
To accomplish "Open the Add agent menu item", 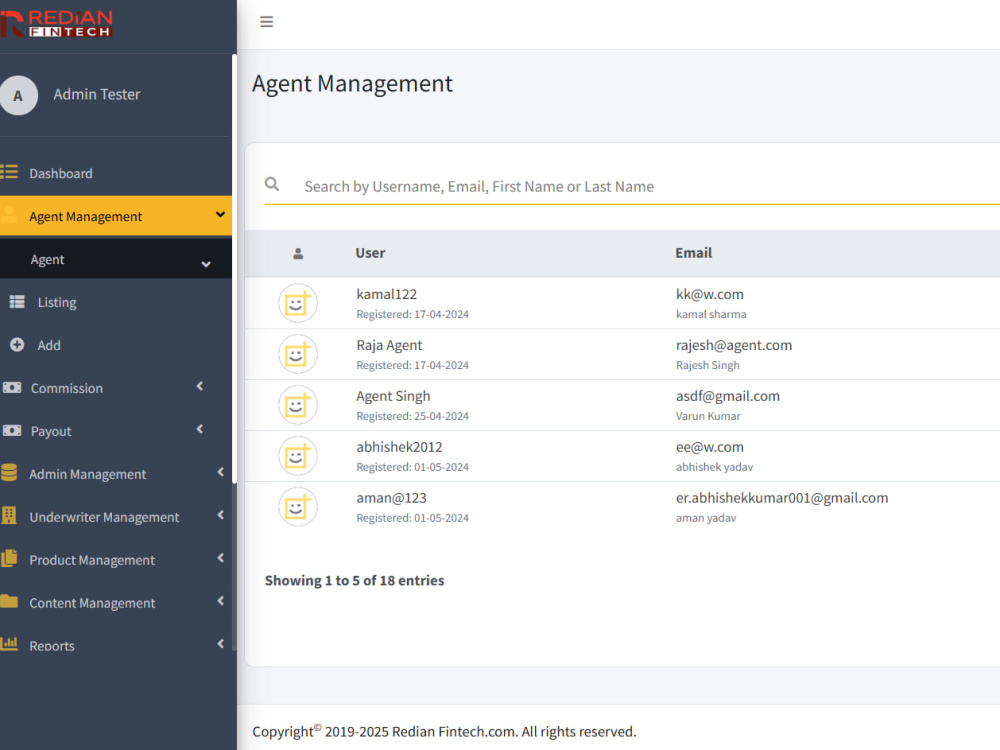I will pyautogui.click(x=116, y=345).
